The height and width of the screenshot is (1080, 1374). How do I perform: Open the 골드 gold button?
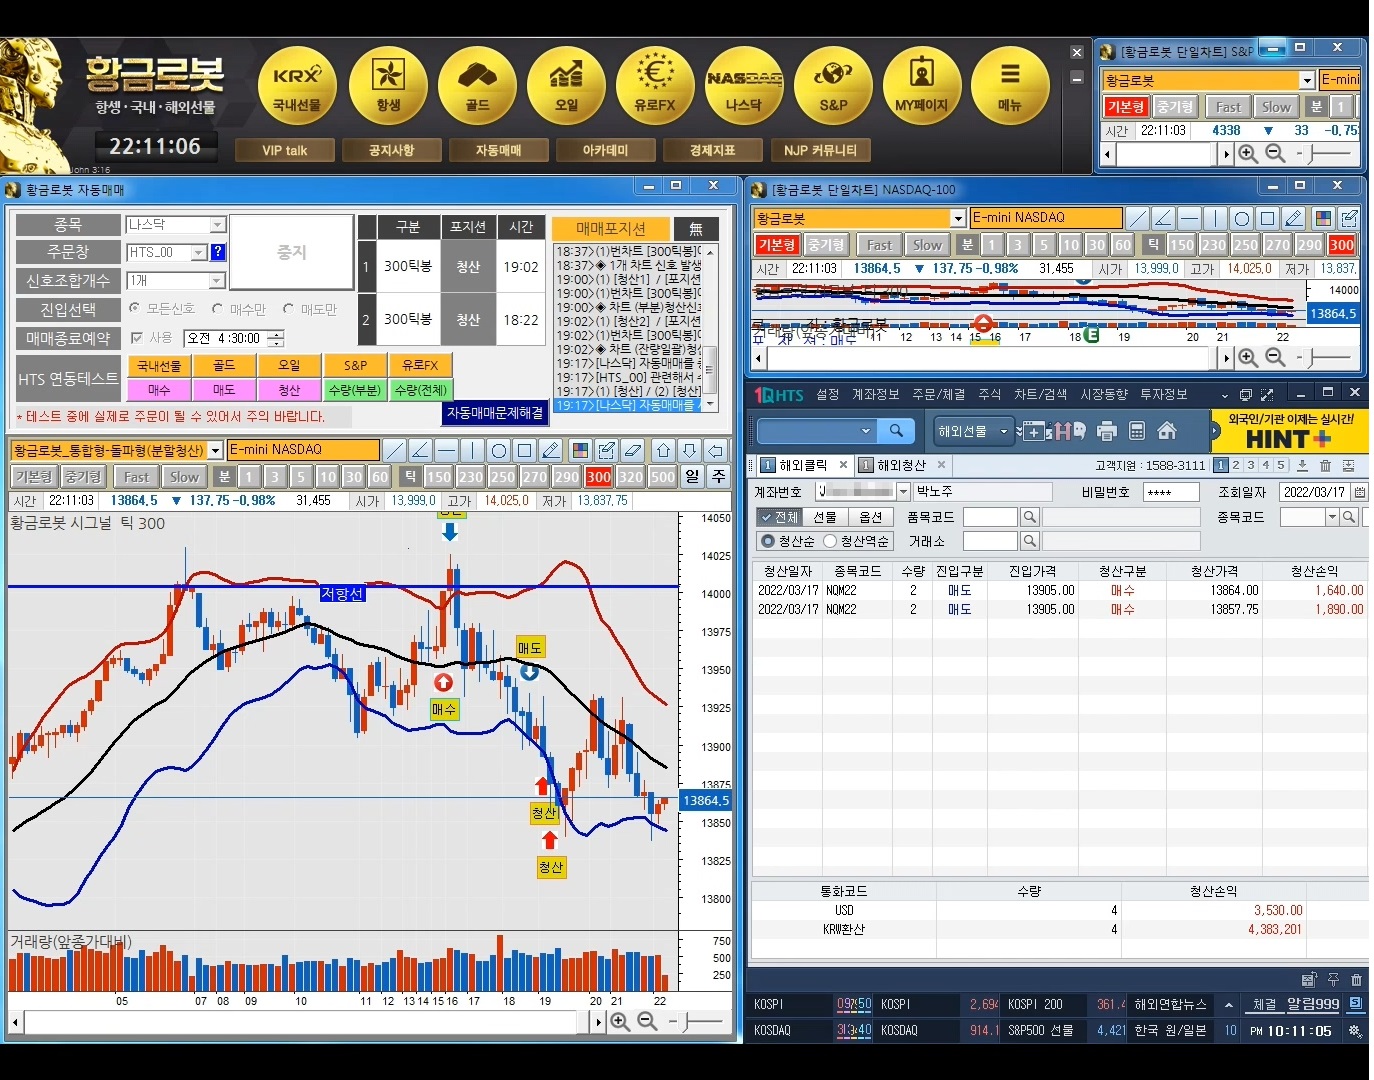click(477, 86)
